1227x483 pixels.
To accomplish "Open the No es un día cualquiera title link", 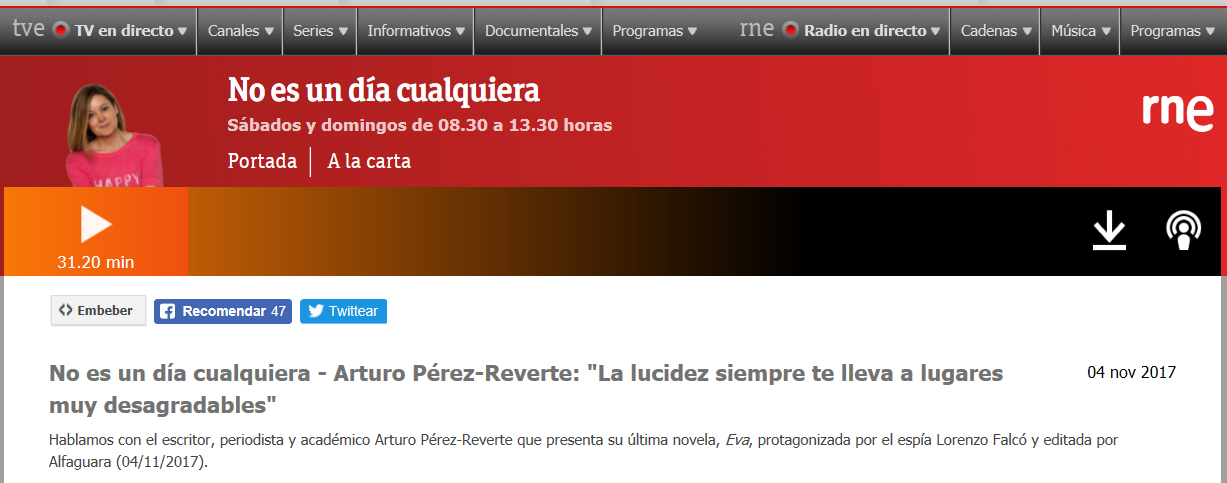I will pos(384,91).
